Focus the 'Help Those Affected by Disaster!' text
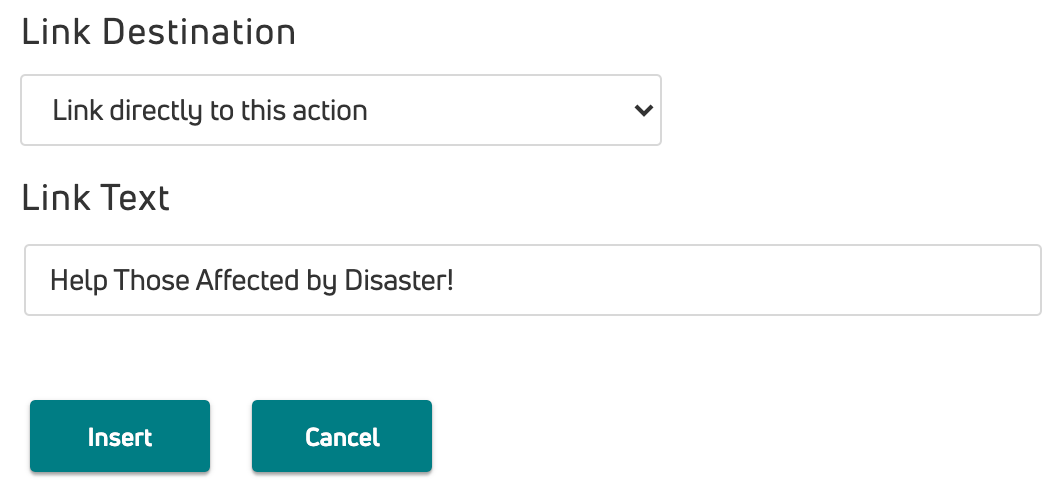This screenshot has height=488, width=1060. [252, 280]
